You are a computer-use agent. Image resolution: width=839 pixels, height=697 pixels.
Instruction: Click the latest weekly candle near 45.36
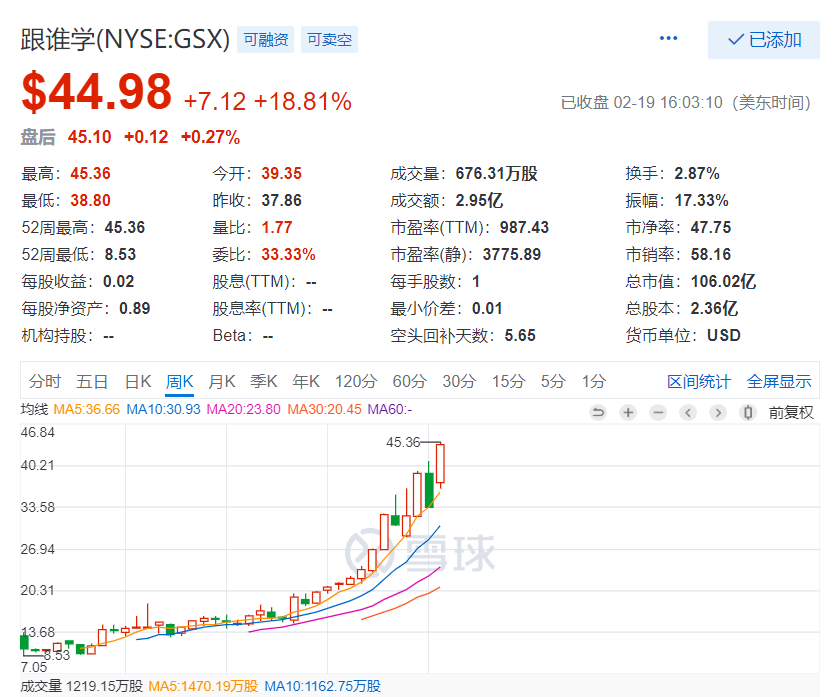click(440, 464)
